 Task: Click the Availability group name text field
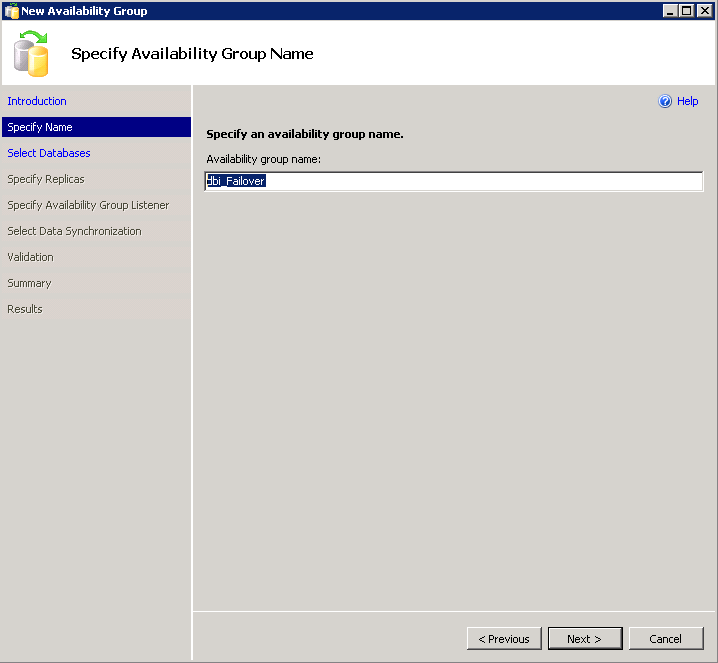454,181
